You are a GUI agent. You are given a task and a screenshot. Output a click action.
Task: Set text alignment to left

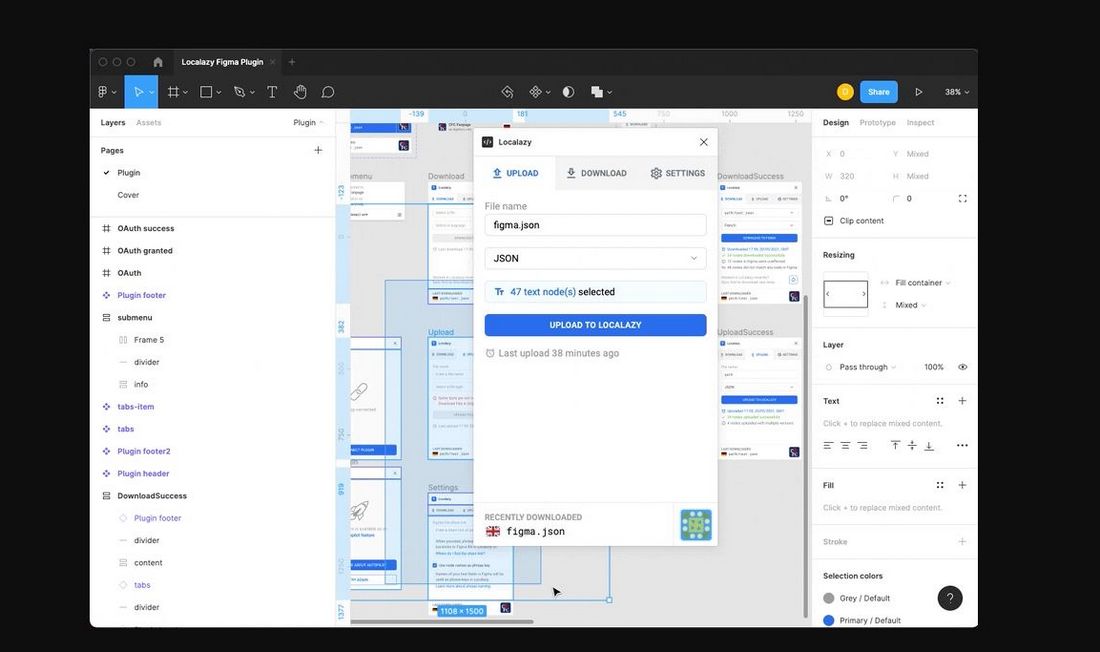pyautogui.click(x=829, y=446)
